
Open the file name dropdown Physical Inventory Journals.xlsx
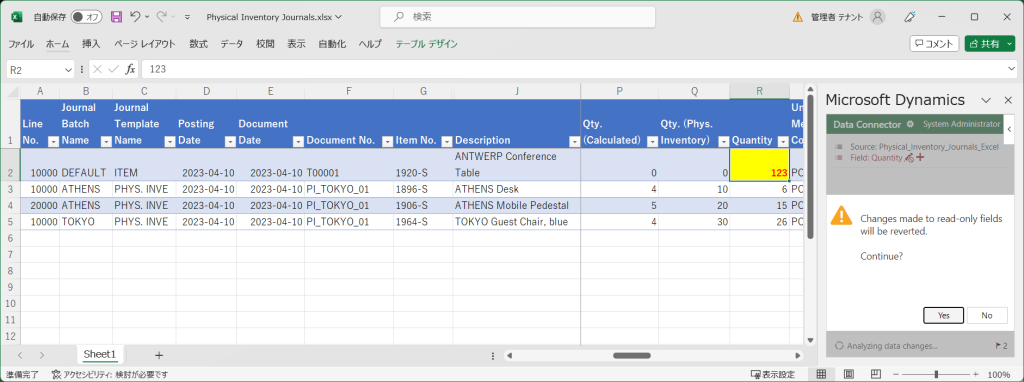point(274,18)
